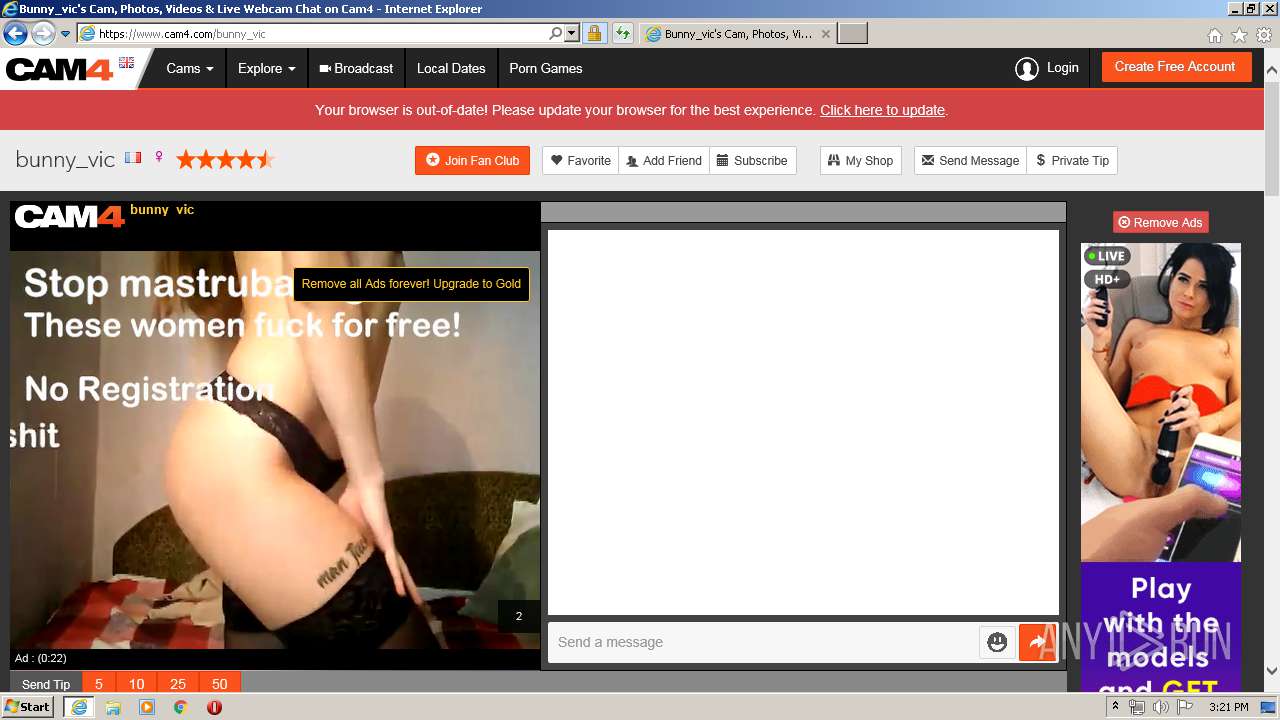This screenshot has width=1280, height=720.
Task: Select the Bunny_vic's Cam browser tab
Action: [x=737, y=33]
